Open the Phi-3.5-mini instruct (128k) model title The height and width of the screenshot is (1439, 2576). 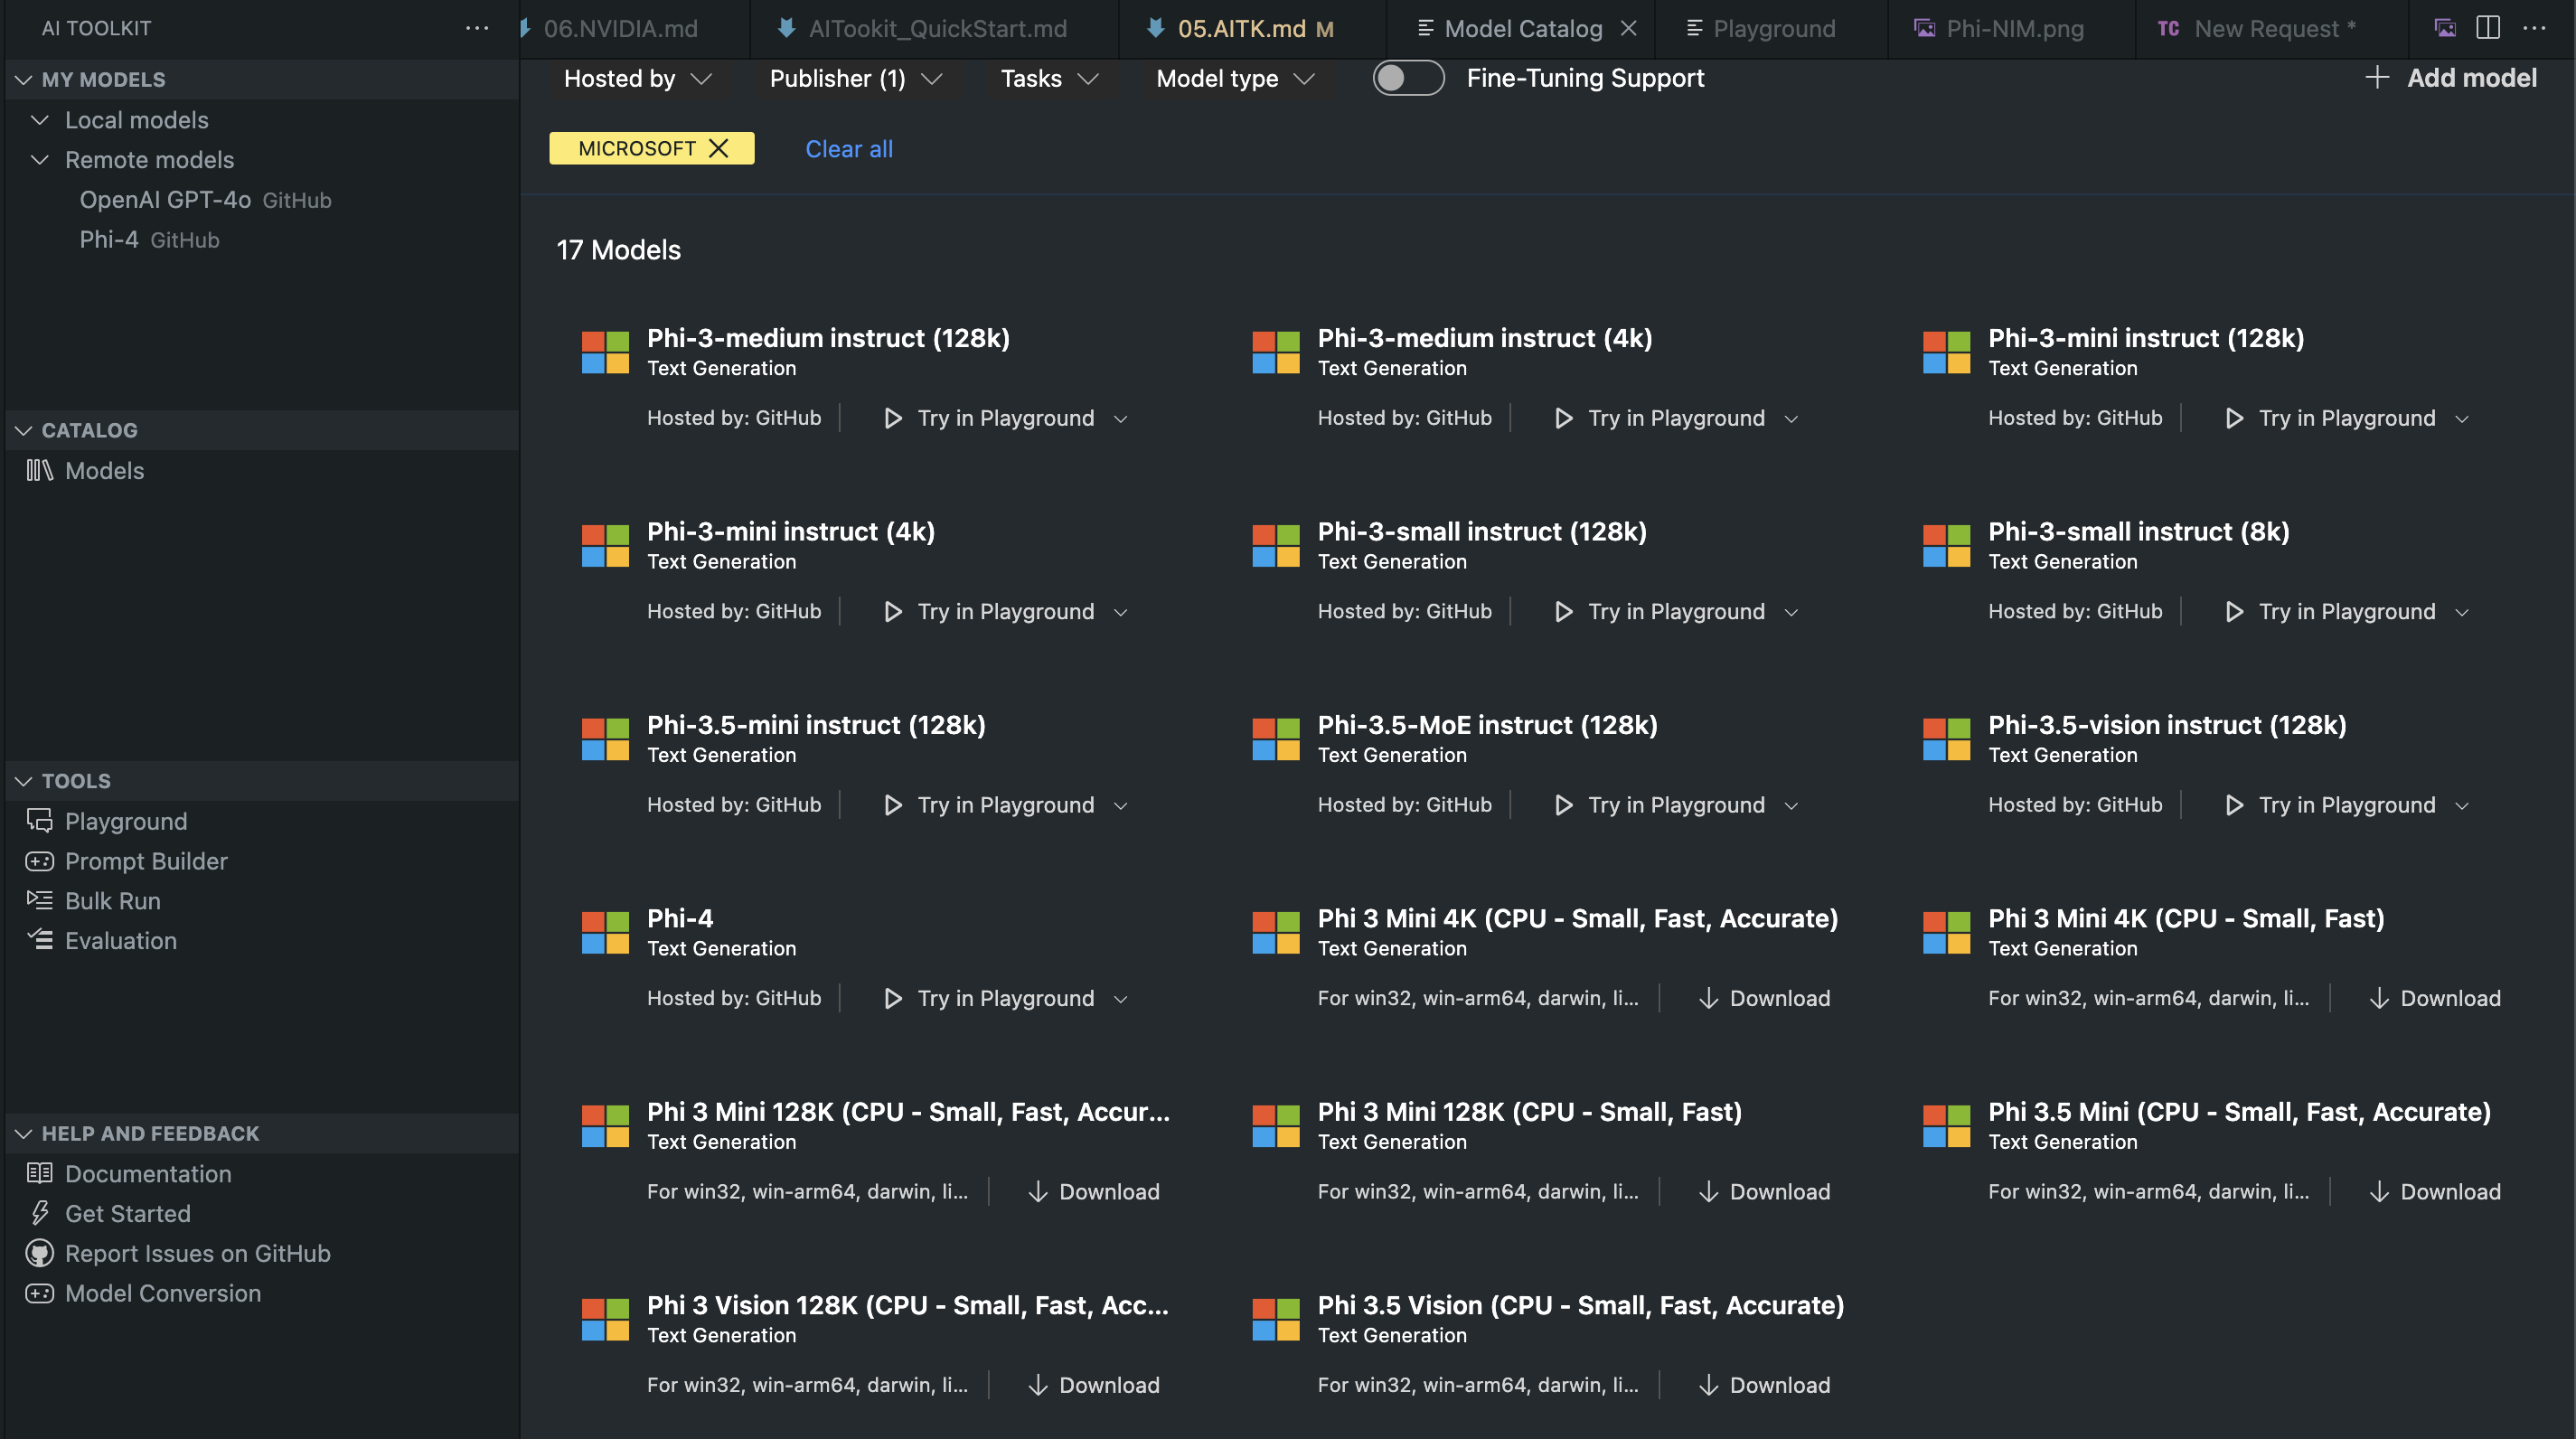(816, 725)
